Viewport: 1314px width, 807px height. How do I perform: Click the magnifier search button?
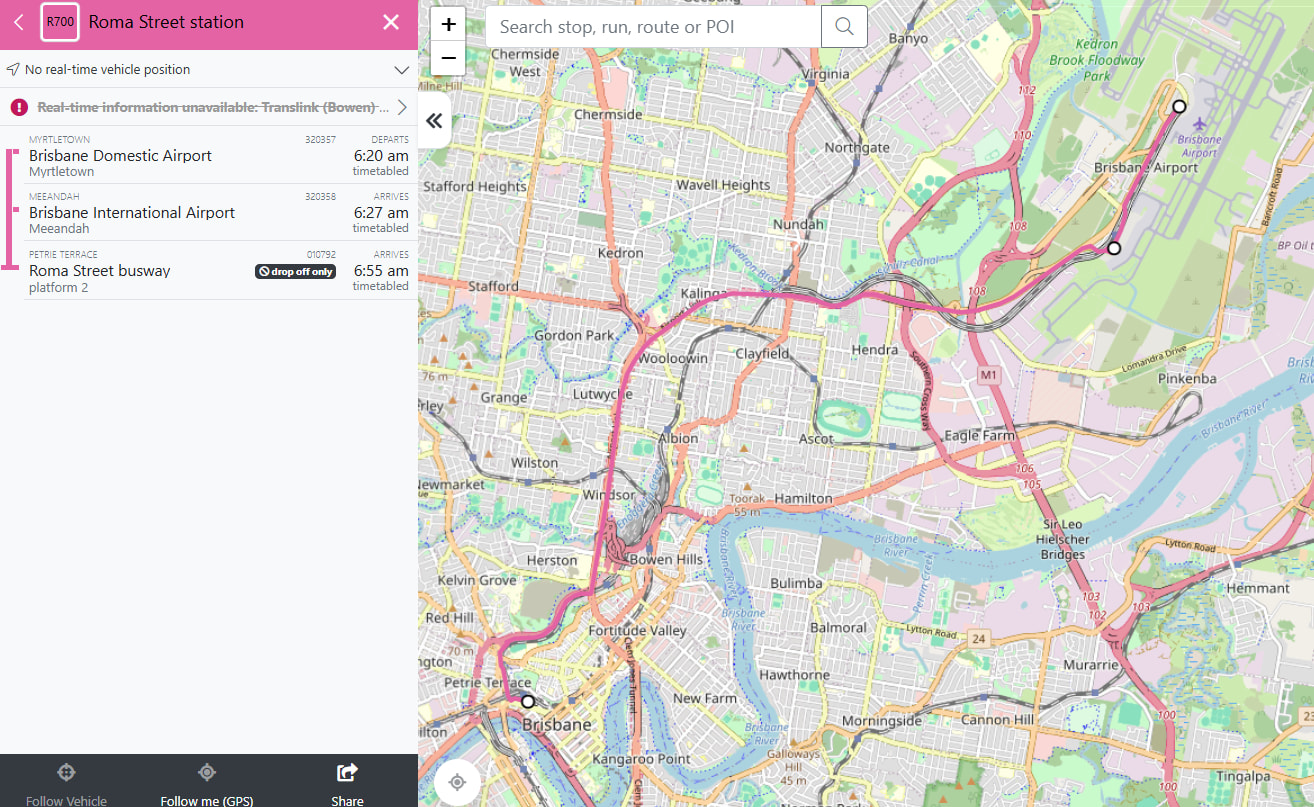(844, 27)
